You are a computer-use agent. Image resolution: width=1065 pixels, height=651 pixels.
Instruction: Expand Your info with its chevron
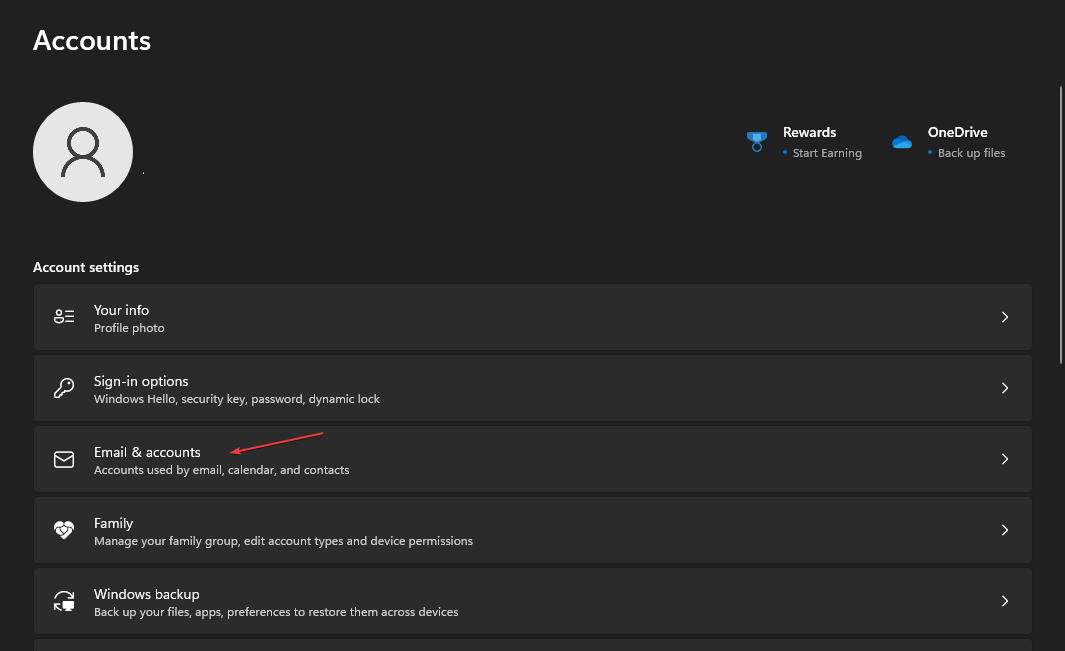pyautogui.click(x=1005, y=317)
